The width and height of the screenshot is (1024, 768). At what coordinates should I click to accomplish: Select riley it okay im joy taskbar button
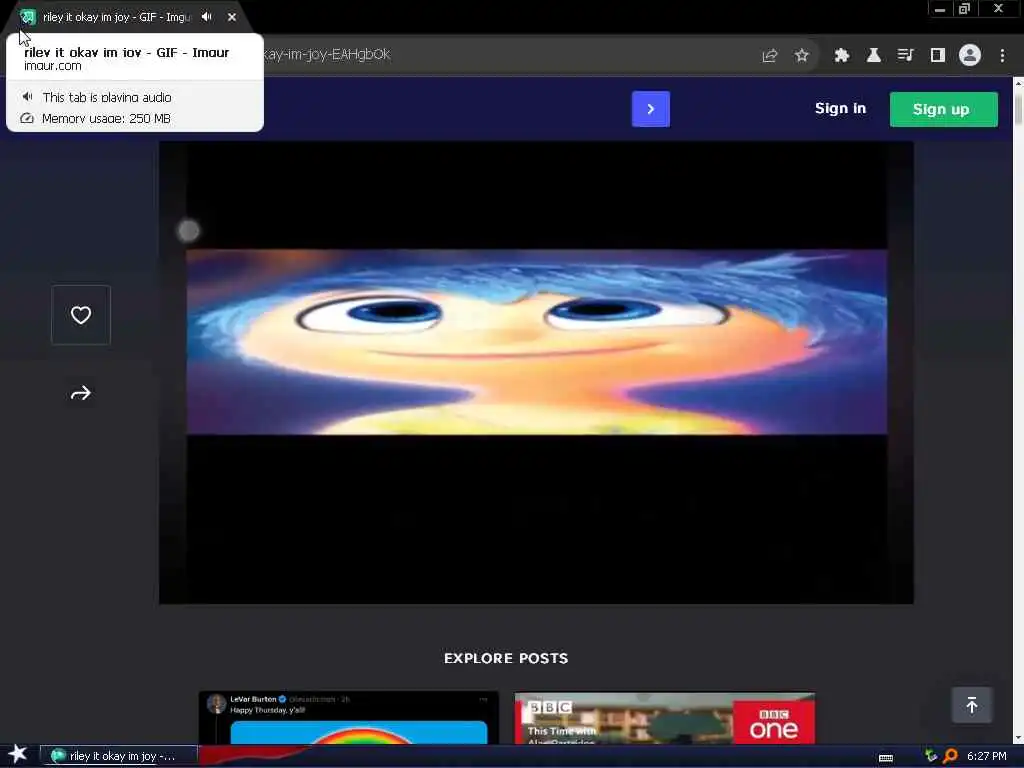(x=119, y=756)
